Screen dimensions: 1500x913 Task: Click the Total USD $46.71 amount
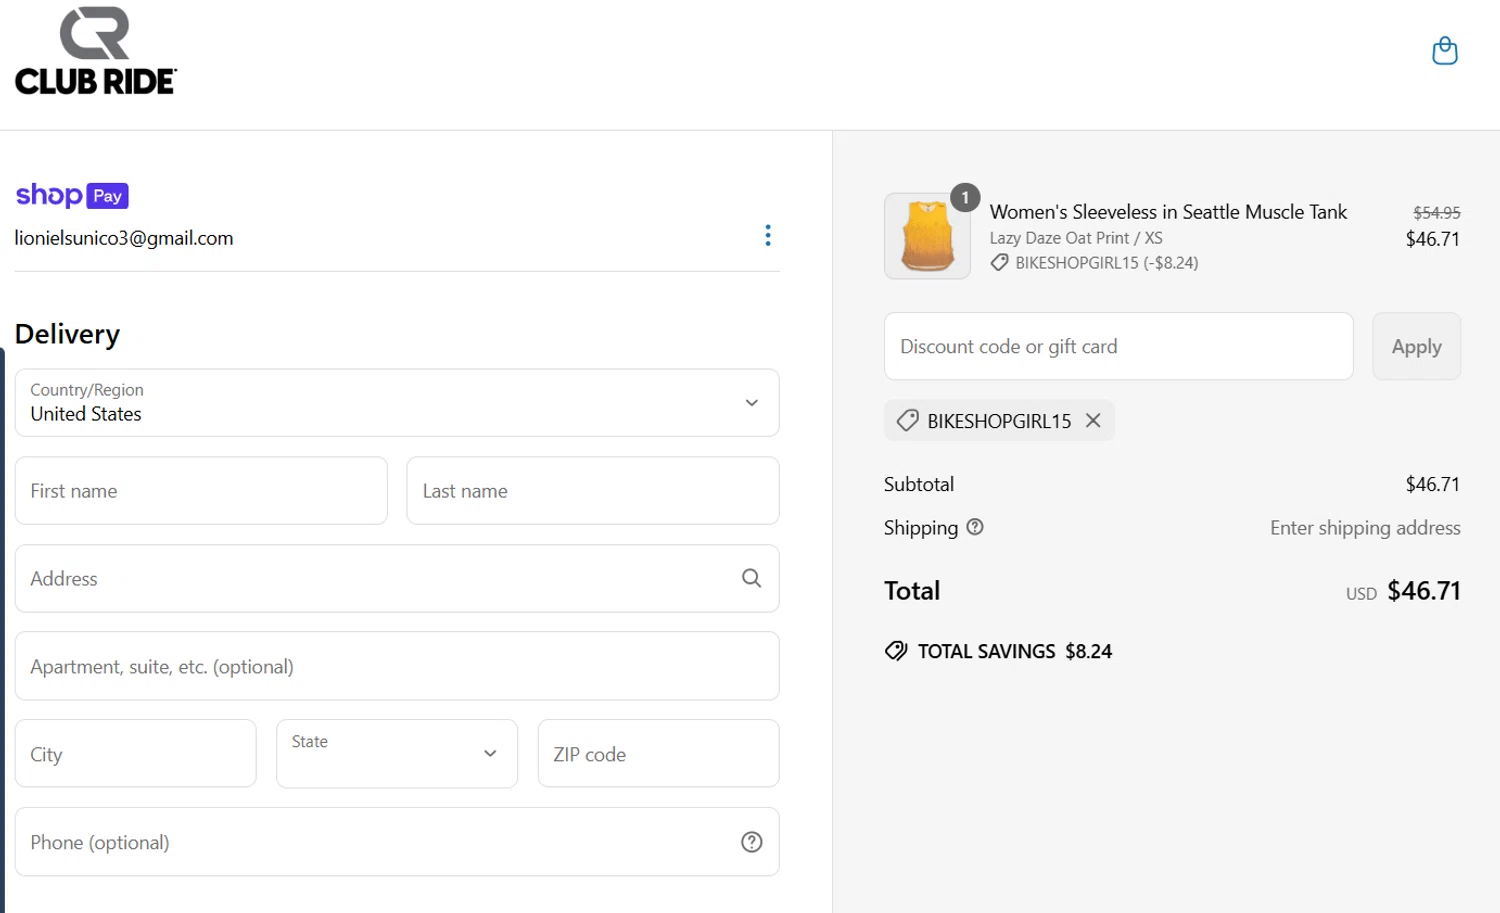point(1403,591)
